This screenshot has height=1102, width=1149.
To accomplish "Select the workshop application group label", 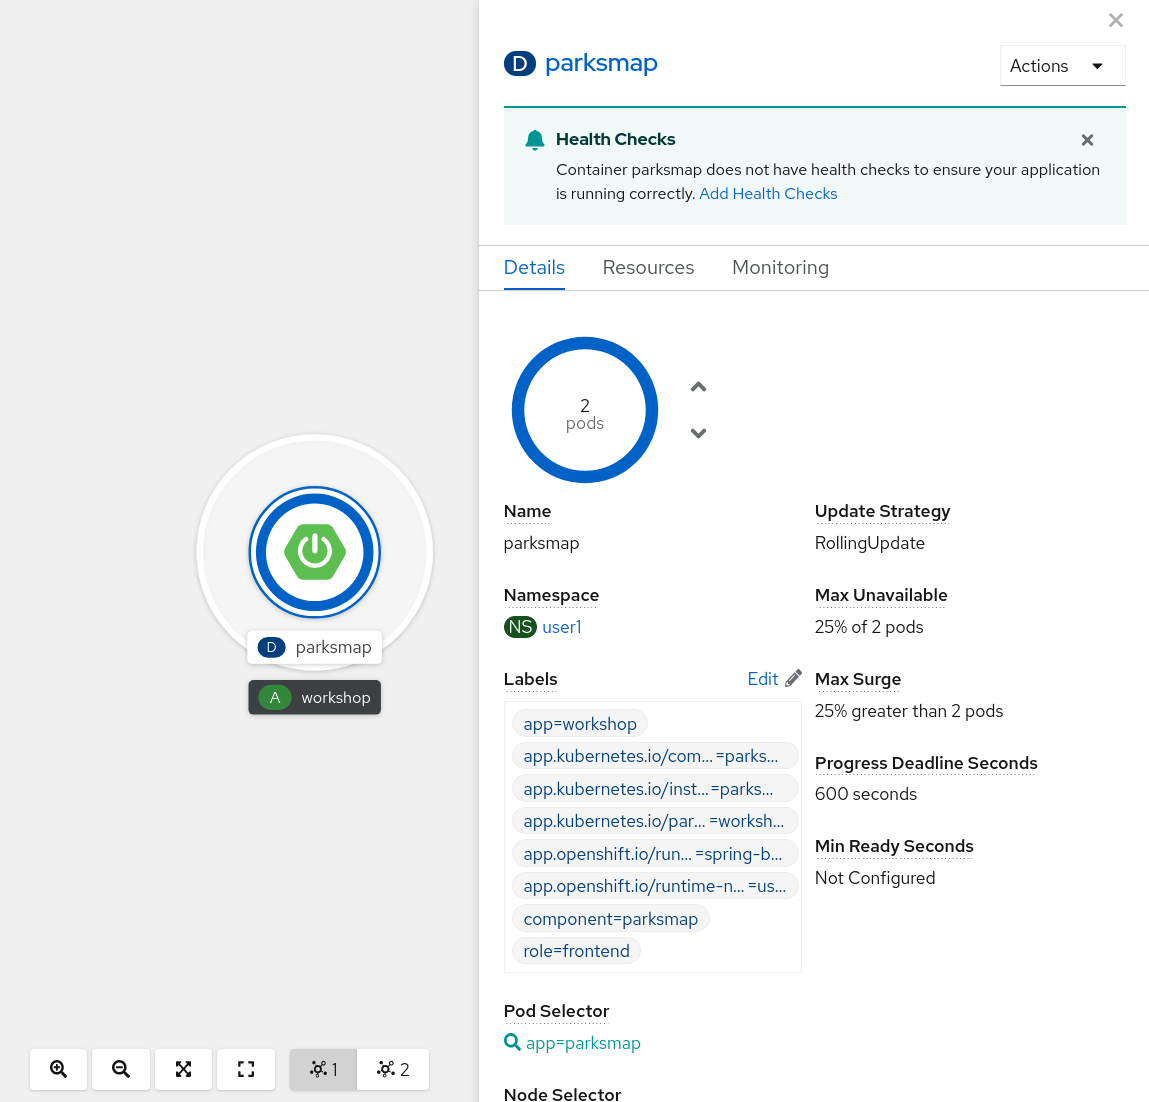I will (315, 698).
